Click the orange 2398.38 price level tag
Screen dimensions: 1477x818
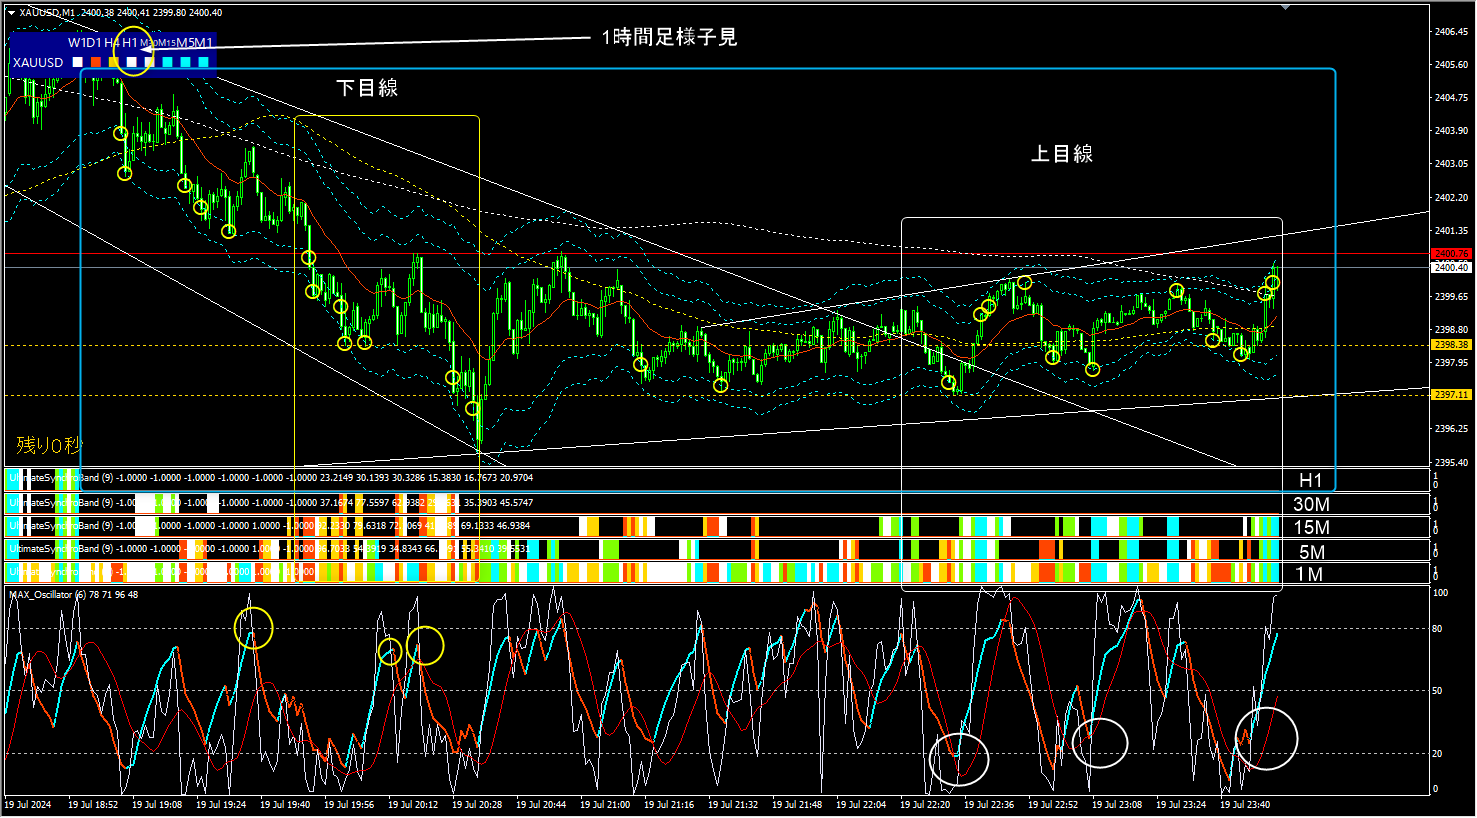pyautogui.click(x=1451, y=345)
